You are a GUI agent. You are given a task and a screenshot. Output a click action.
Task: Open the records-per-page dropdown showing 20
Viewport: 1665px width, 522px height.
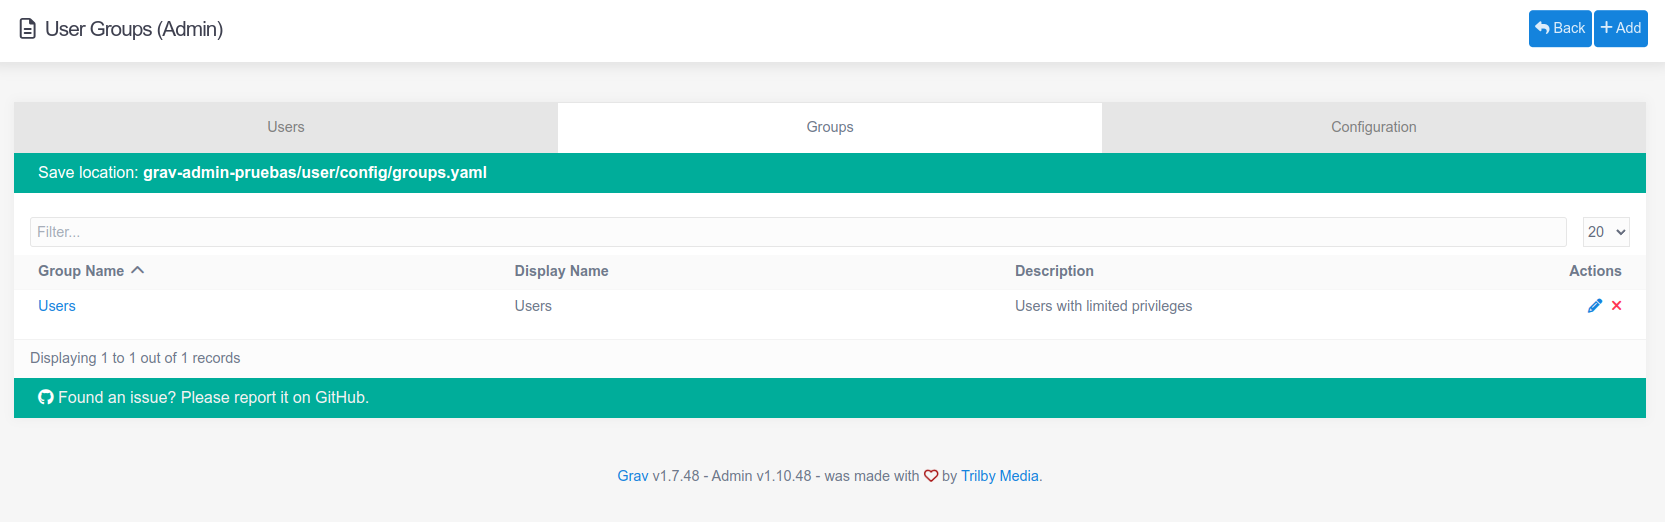click(x=1605, y=232)
